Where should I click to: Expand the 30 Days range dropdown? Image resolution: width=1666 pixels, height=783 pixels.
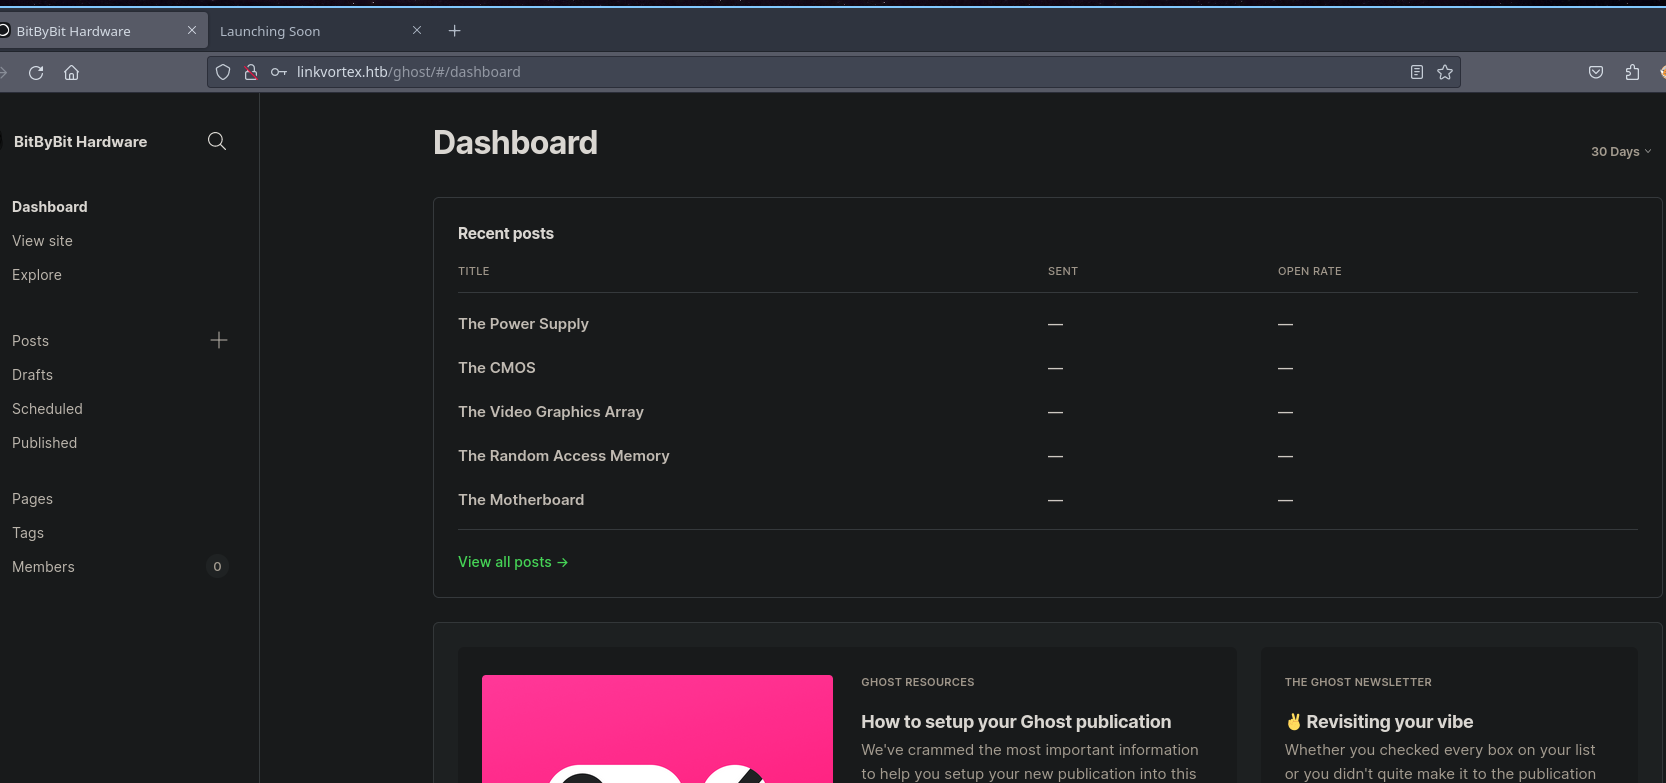[1621, 152]
